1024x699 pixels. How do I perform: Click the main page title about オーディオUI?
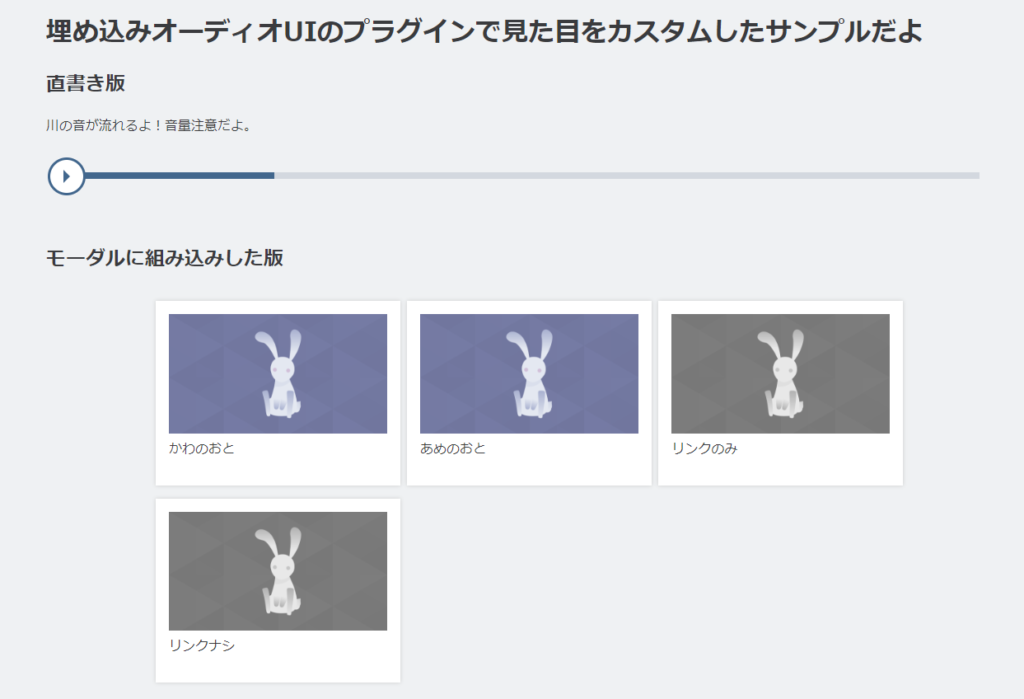(x=483, y=31)
